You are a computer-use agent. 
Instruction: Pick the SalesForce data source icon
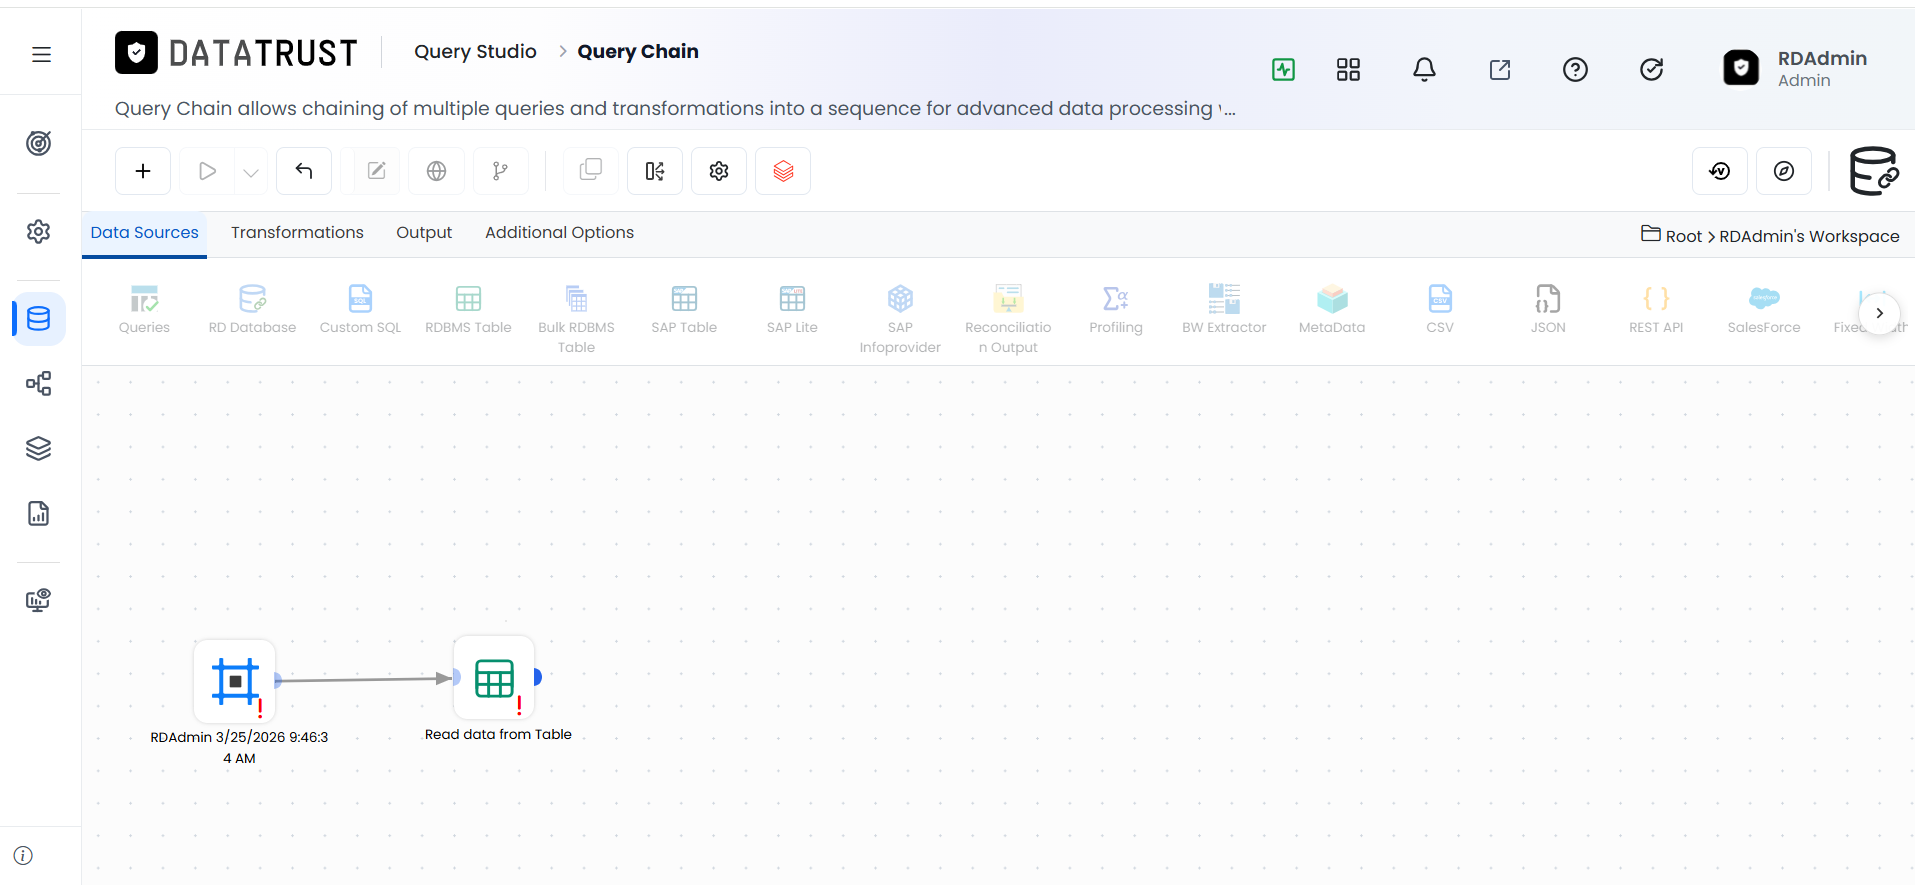coord(1764,309)
